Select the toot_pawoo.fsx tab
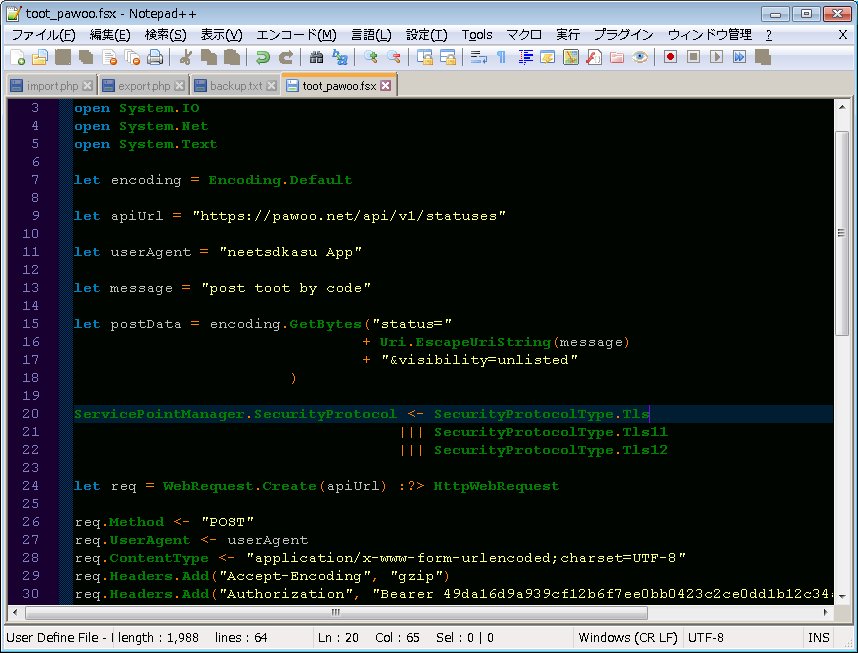Image resolution: width=858 pixels, height=653 pixels. tap(339, 85)
